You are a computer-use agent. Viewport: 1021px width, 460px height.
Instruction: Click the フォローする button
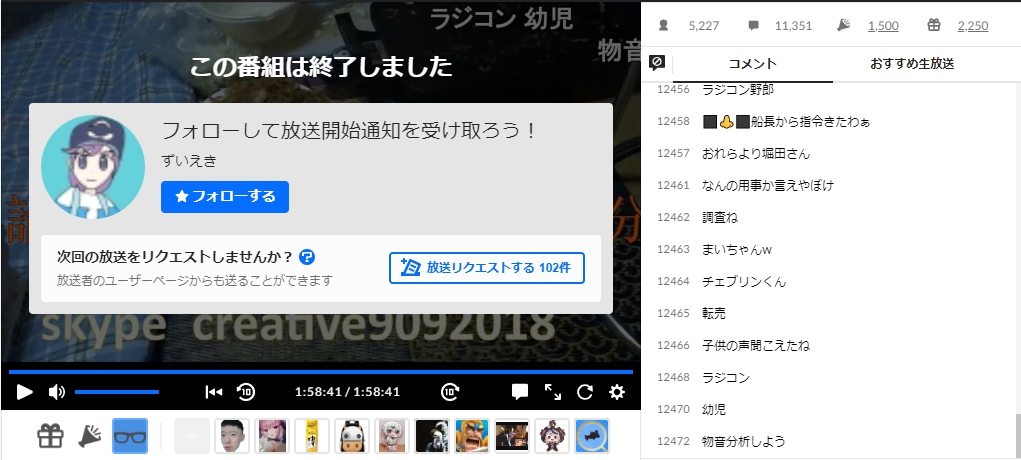225,197
